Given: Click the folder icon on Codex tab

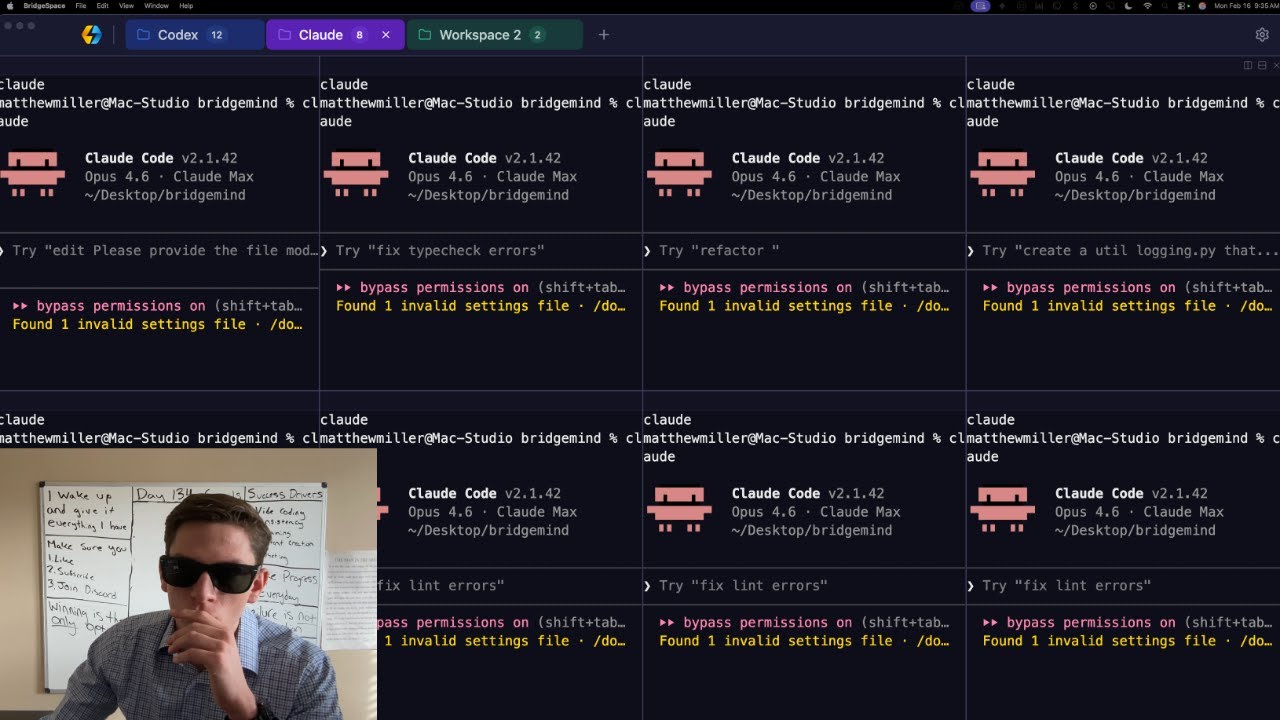Looking at the screenshot, I should 141,35.
